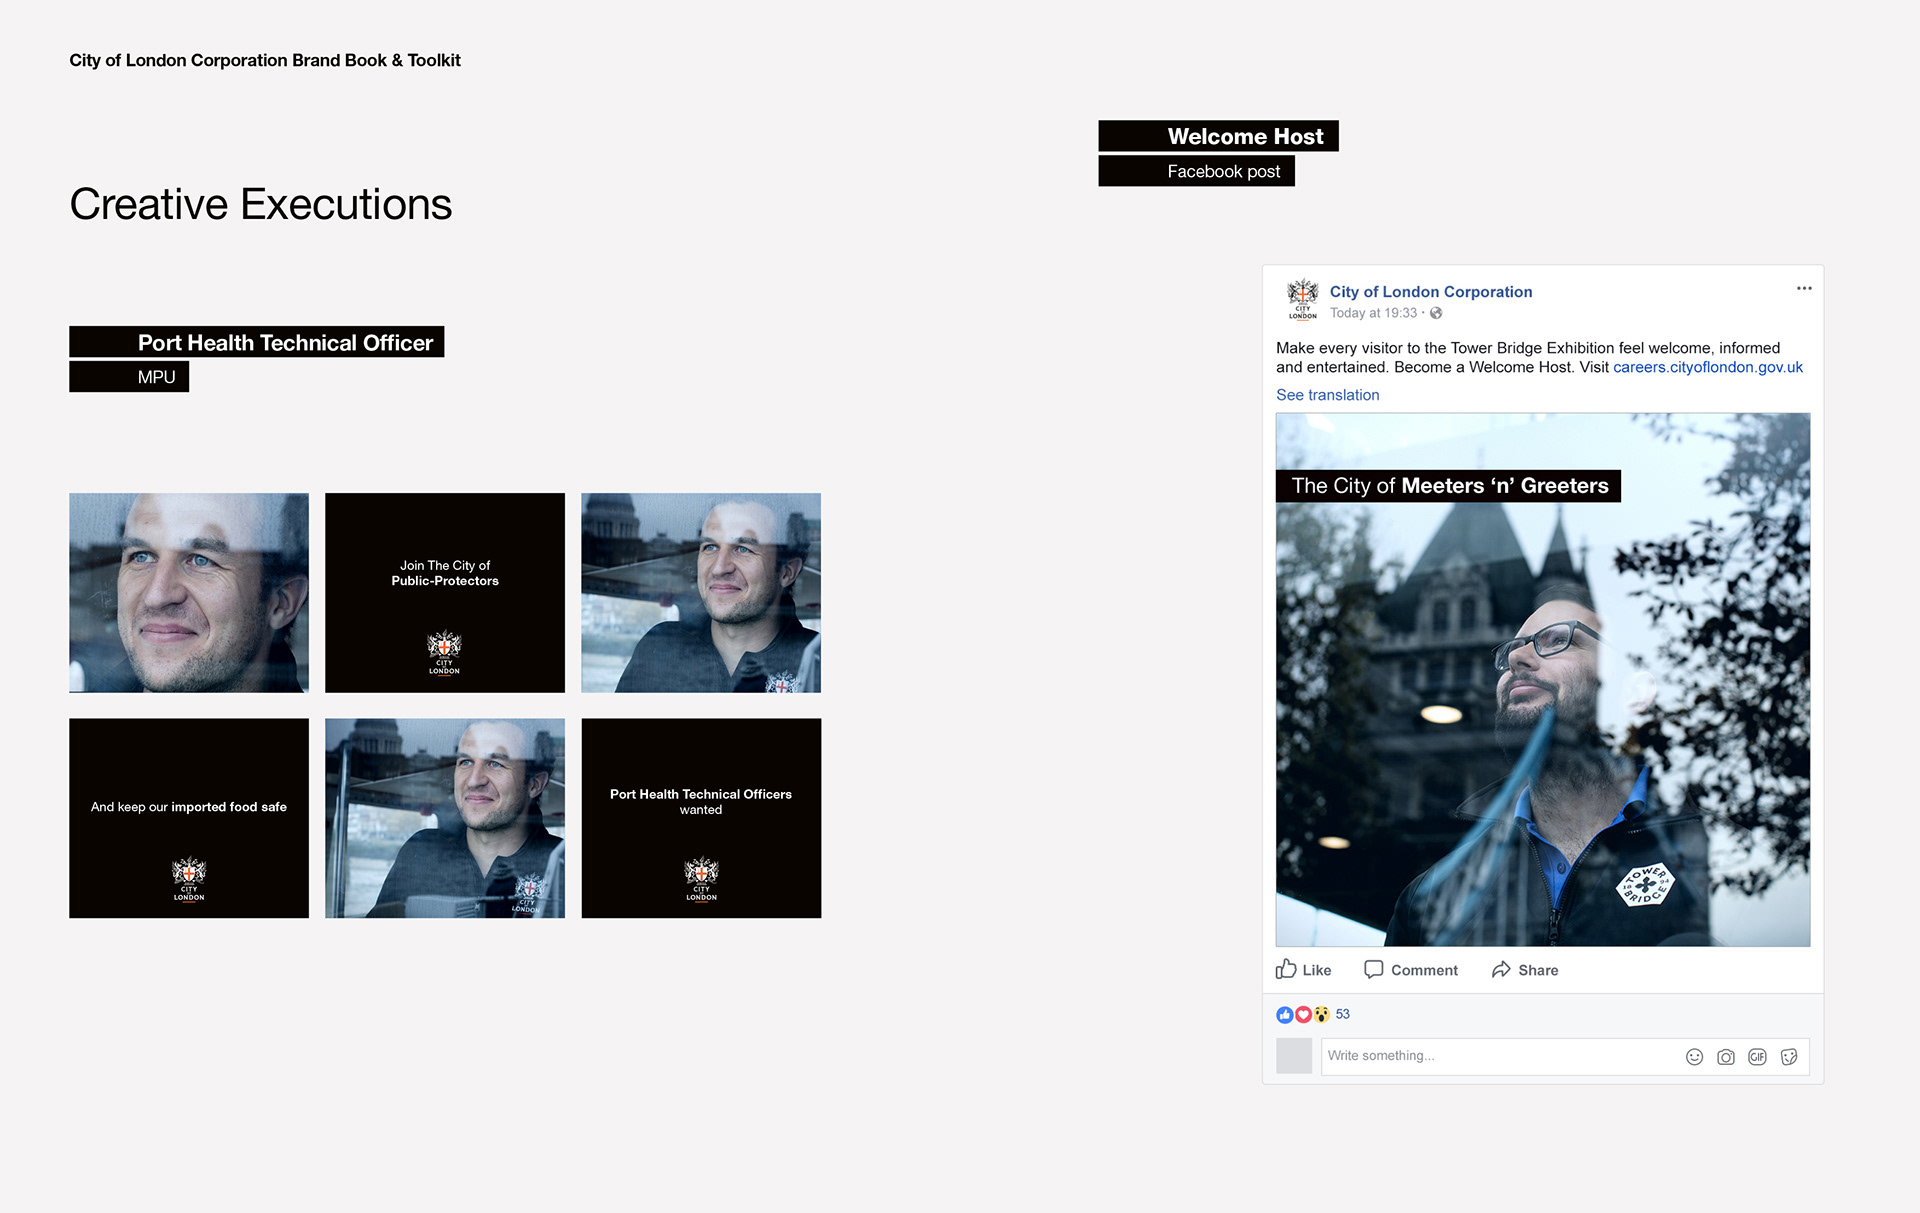
Task: Click the Write something comment field
Action: [x=1565, y=1056]
